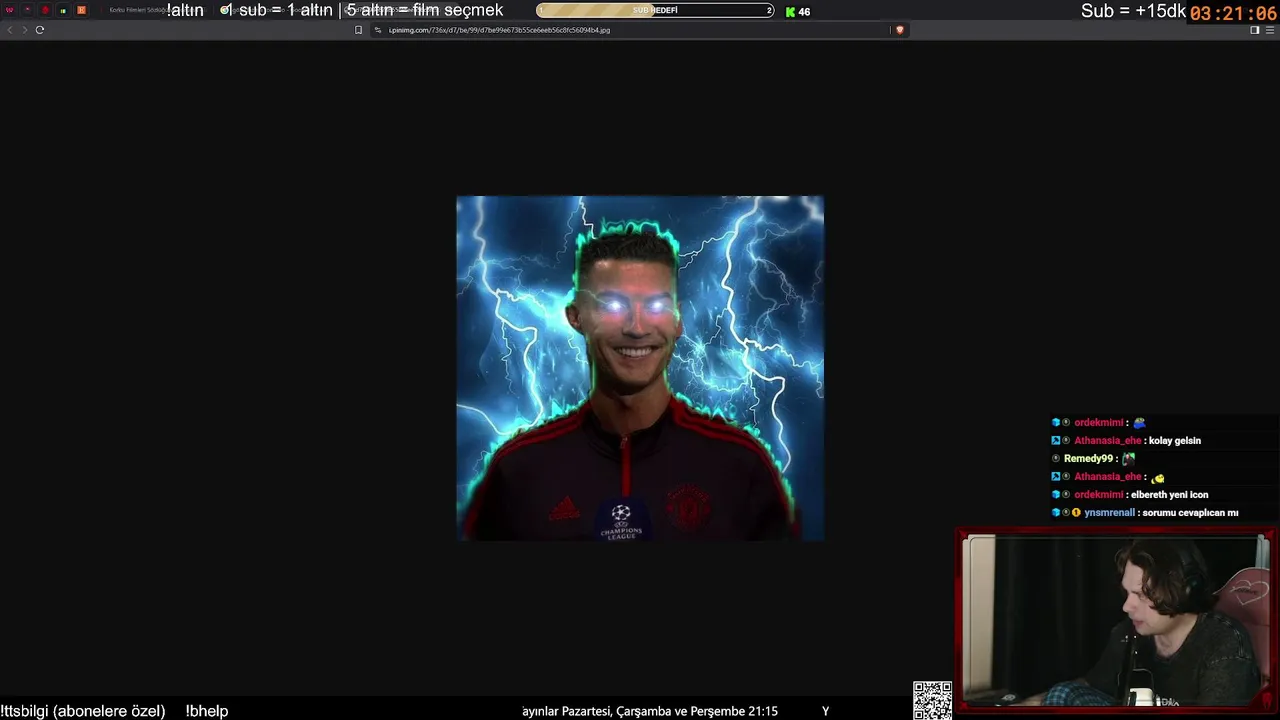Screen dimensions: 1280x720
Task: Click the '!help' command text
Action: pyautogui.click(x=207, y=711)
